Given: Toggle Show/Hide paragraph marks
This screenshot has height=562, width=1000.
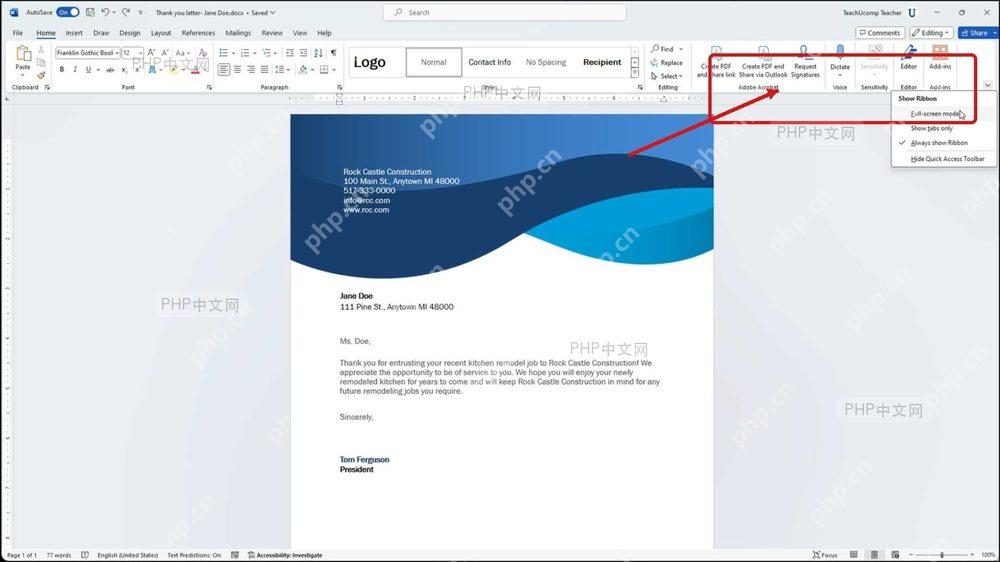Looking at the screenshot, I should coord(333,53).
